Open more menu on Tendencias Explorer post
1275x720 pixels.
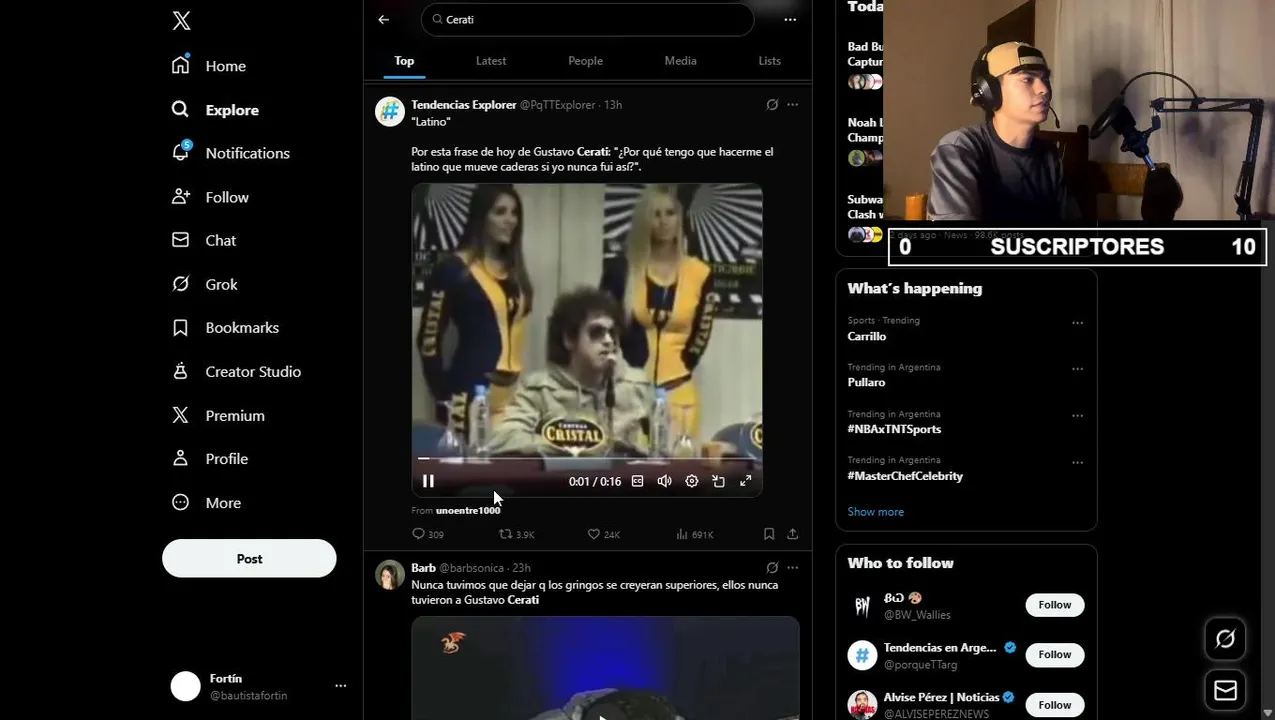tap(793, 105)
